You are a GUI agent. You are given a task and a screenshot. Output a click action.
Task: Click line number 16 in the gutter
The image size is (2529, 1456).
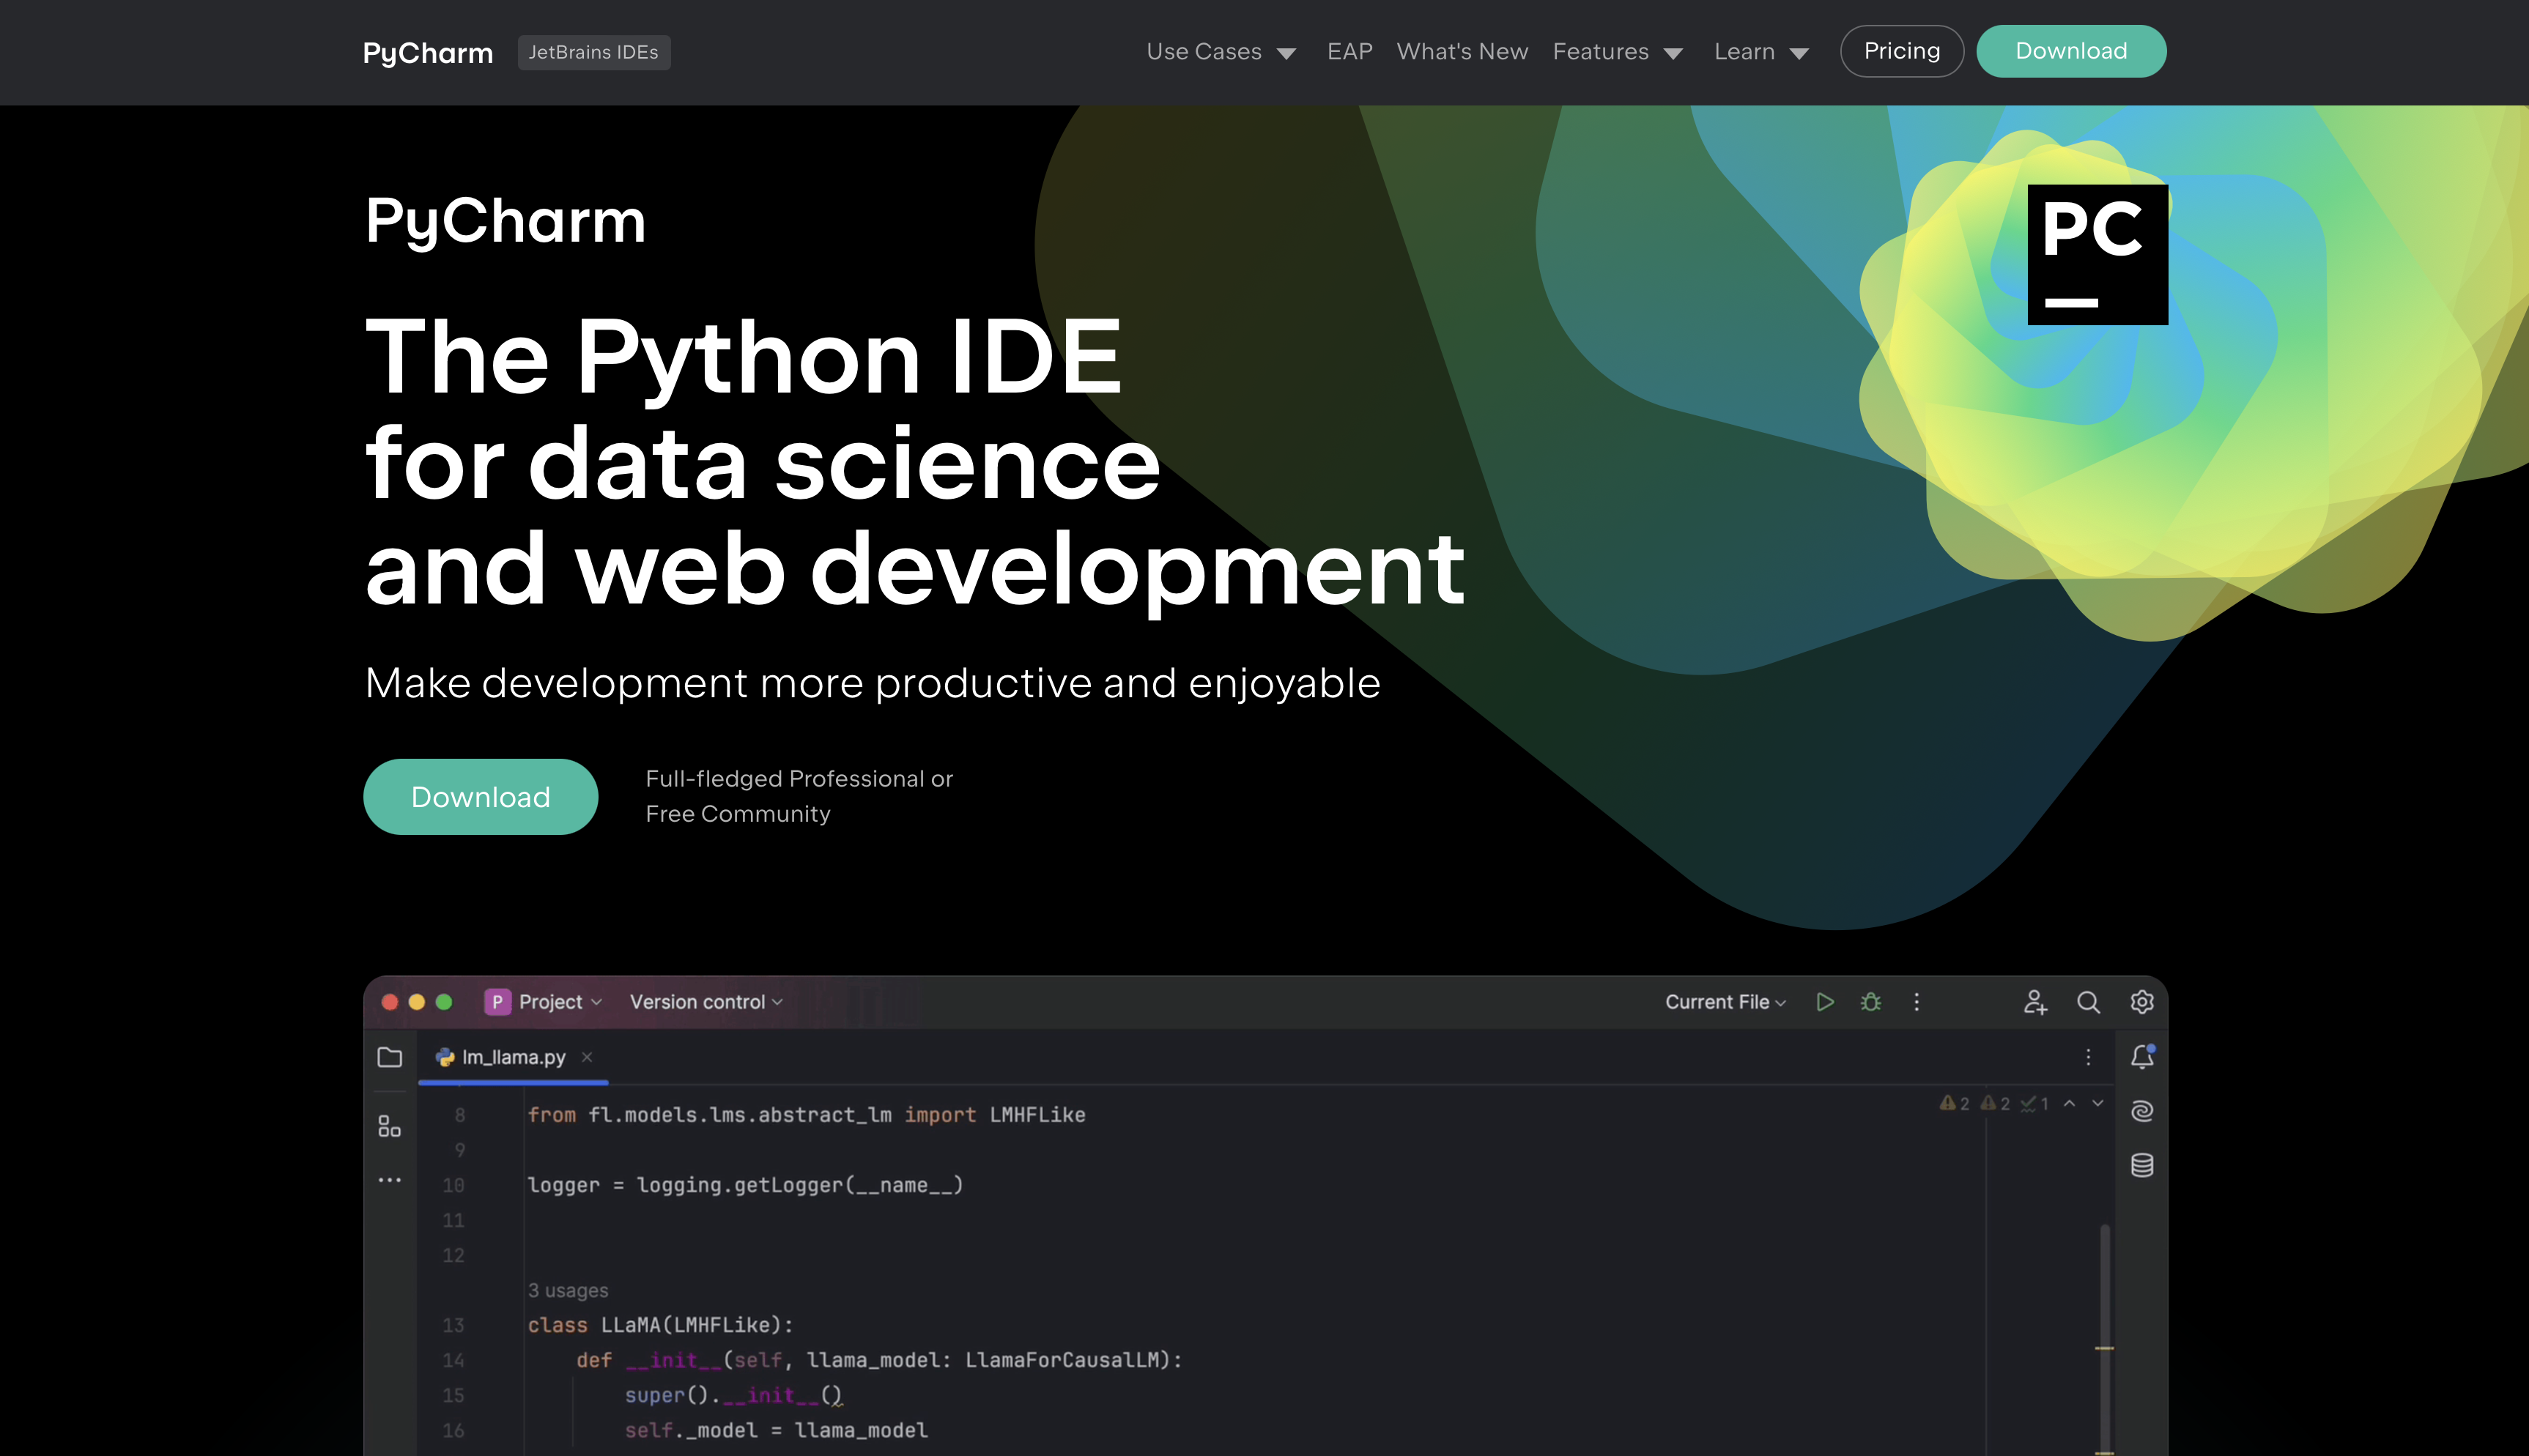[x=453, y=1430]
